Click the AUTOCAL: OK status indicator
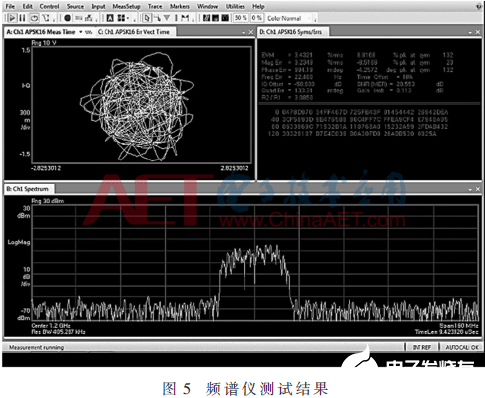Screen dimensions: 485x398 point(462,347)
